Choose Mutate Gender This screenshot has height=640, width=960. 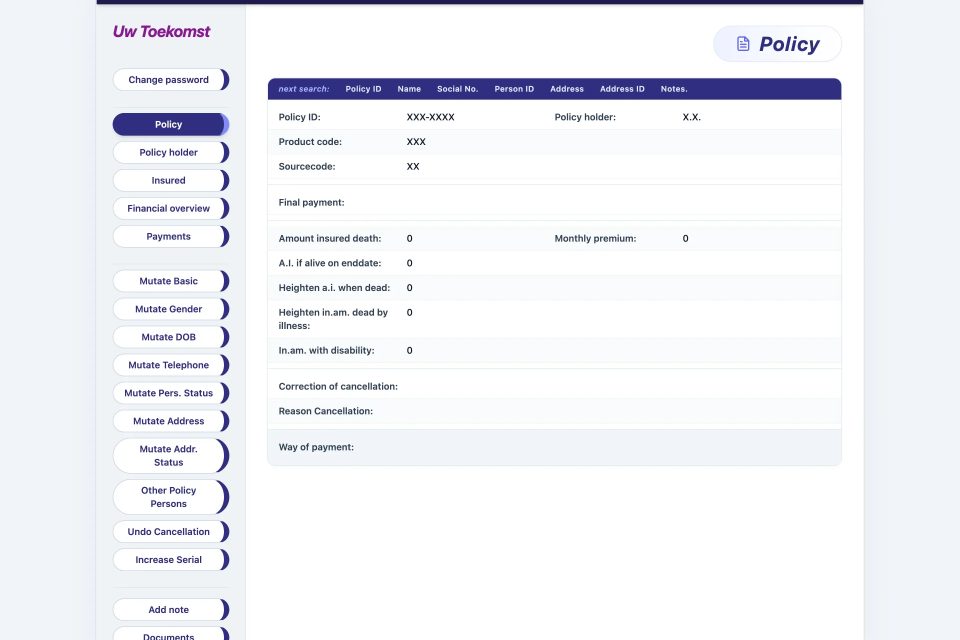coord(170,309)
